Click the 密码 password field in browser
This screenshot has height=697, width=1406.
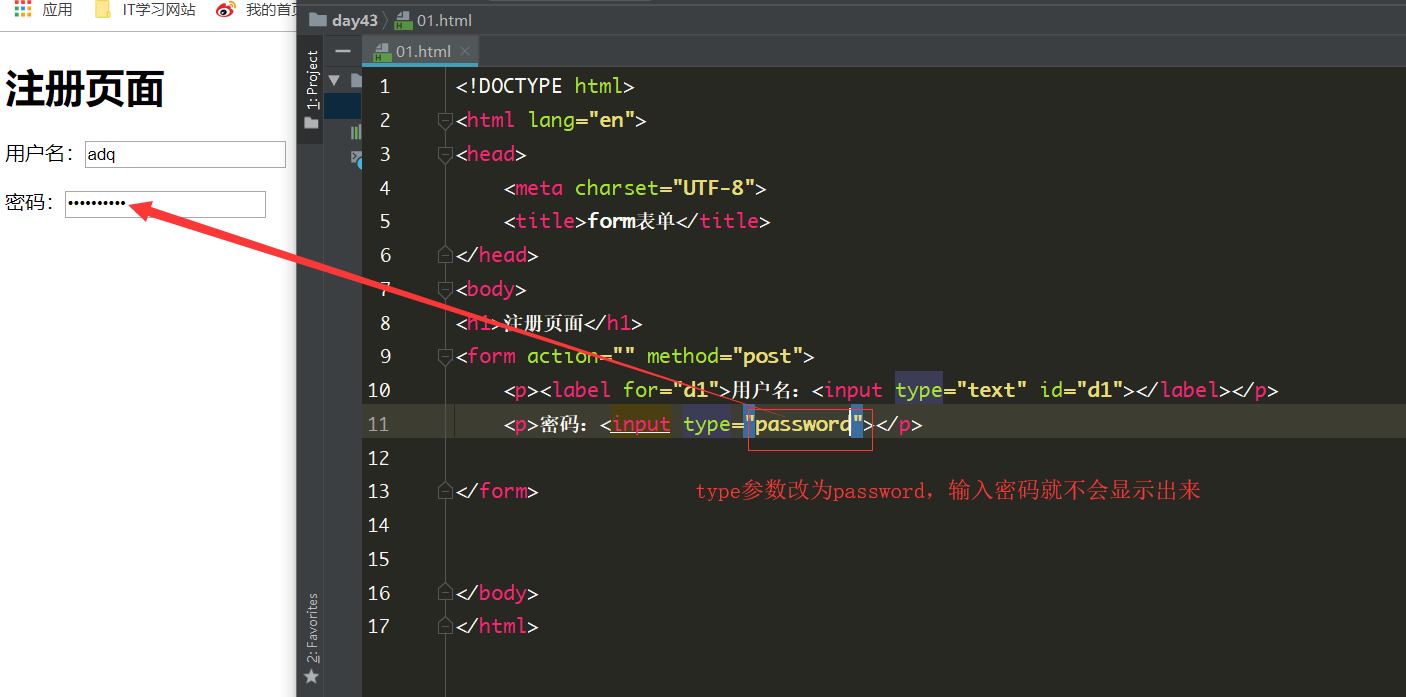[x=165, y=204]
